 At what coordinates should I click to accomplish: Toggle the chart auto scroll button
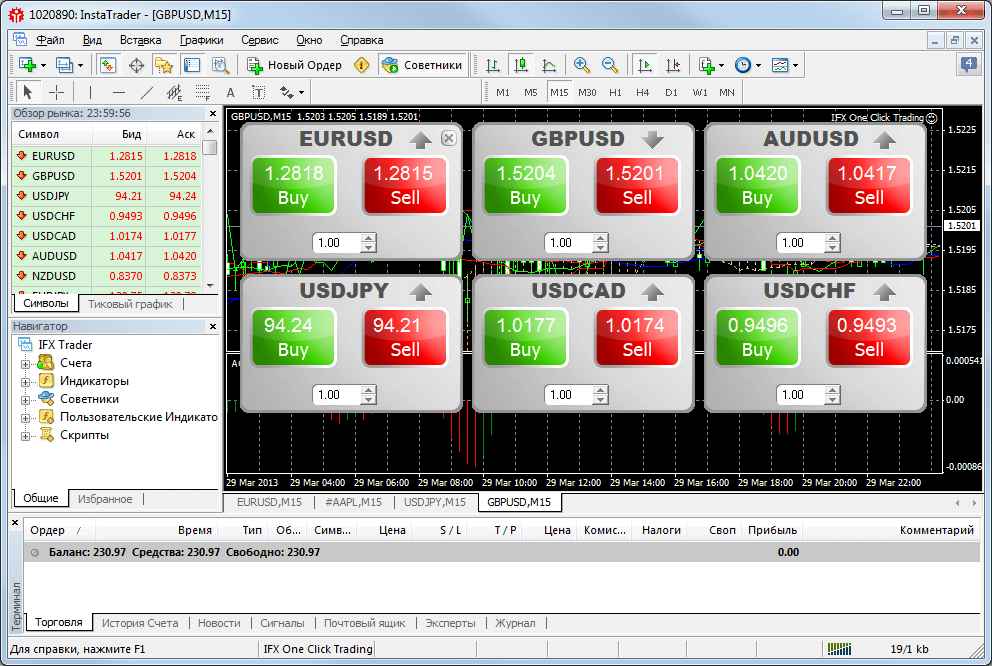644,65
